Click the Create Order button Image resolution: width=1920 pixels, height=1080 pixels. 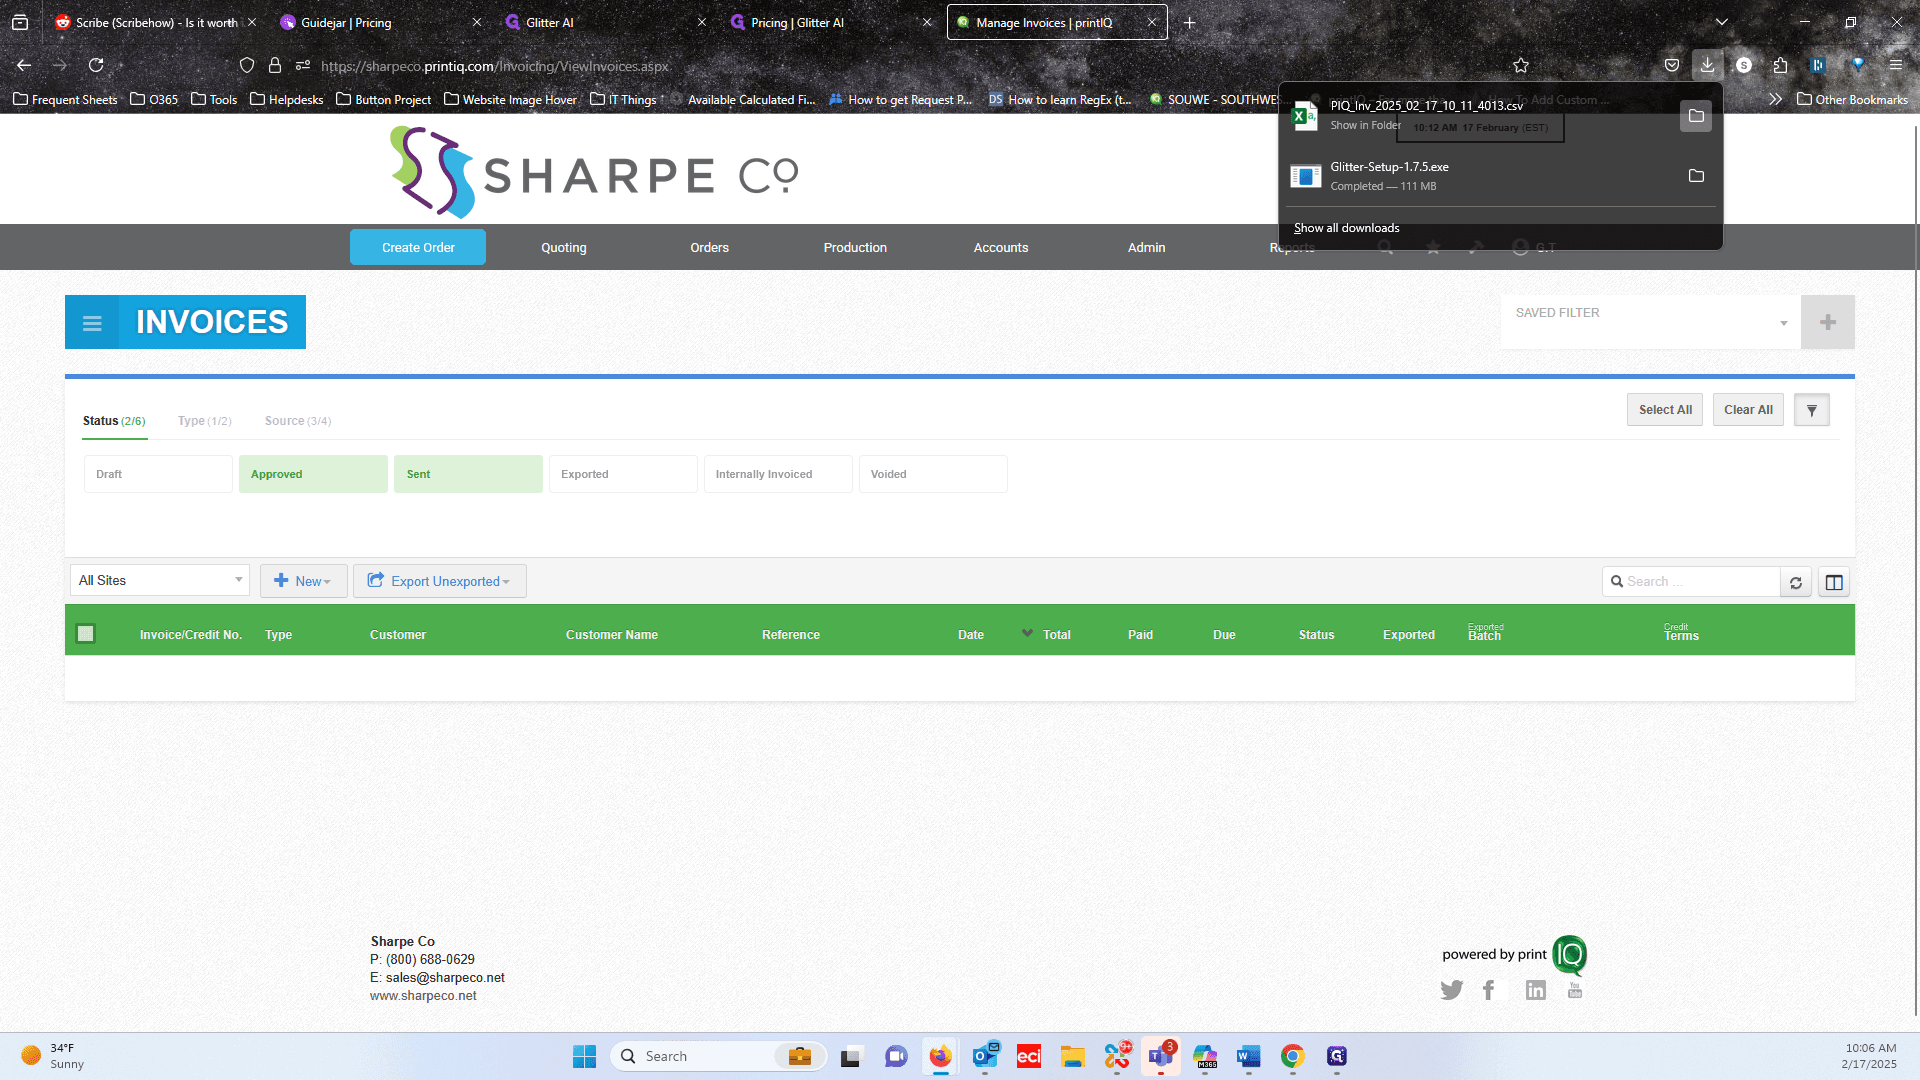(418, 247)
